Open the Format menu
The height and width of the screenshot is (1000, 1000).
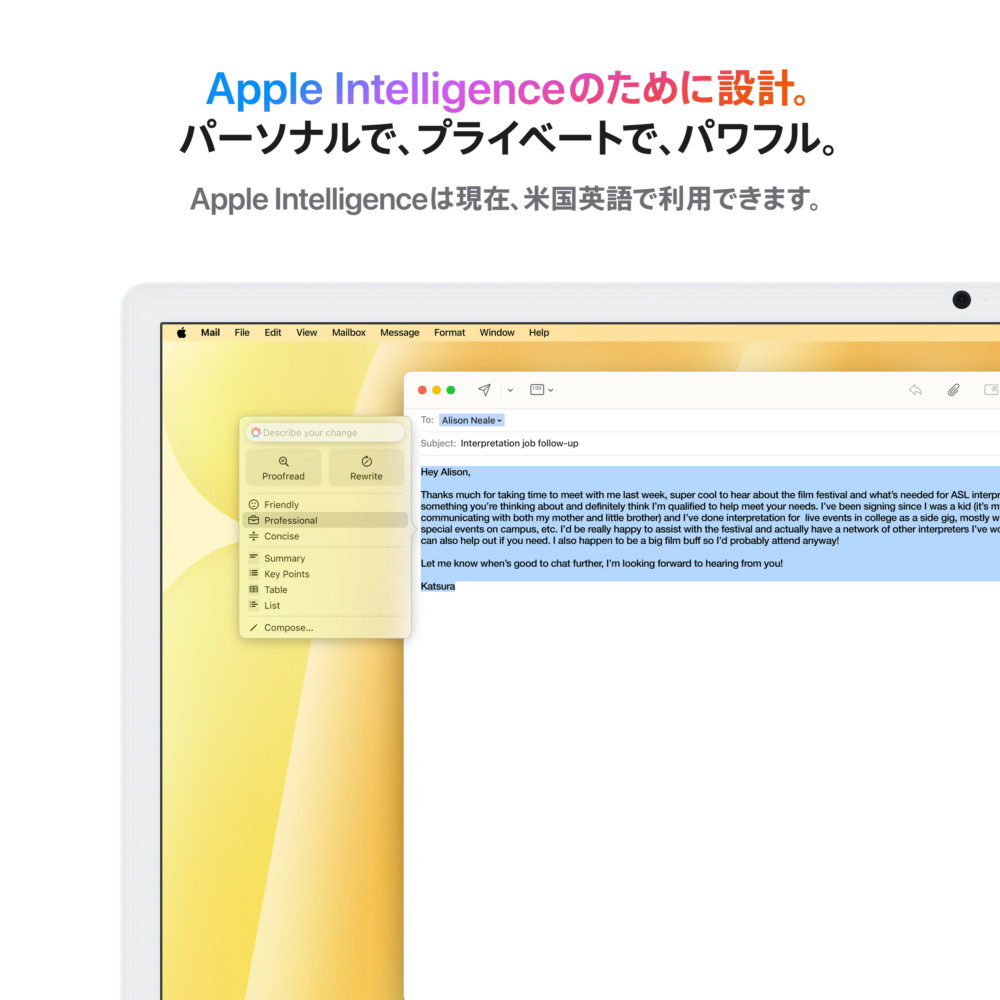449,332
